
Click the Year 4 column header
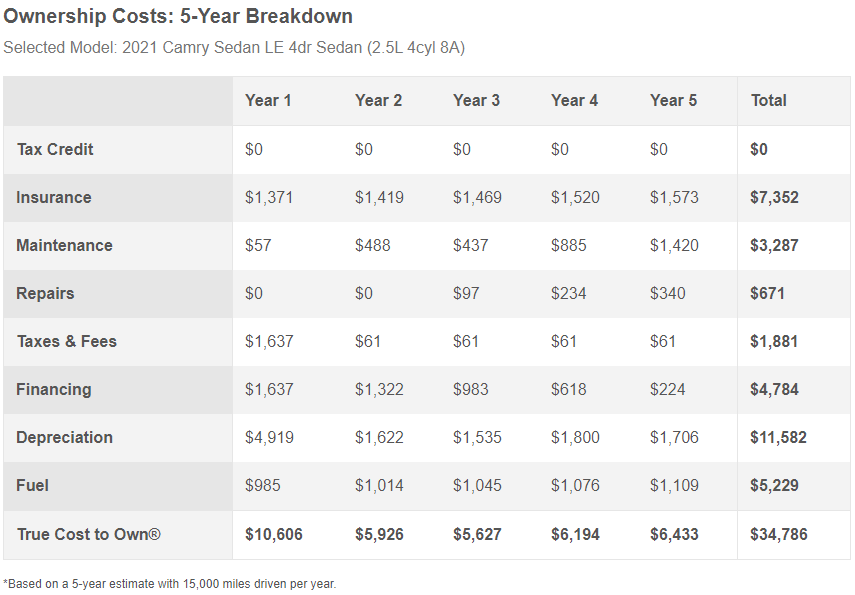(x=574, y=100)
